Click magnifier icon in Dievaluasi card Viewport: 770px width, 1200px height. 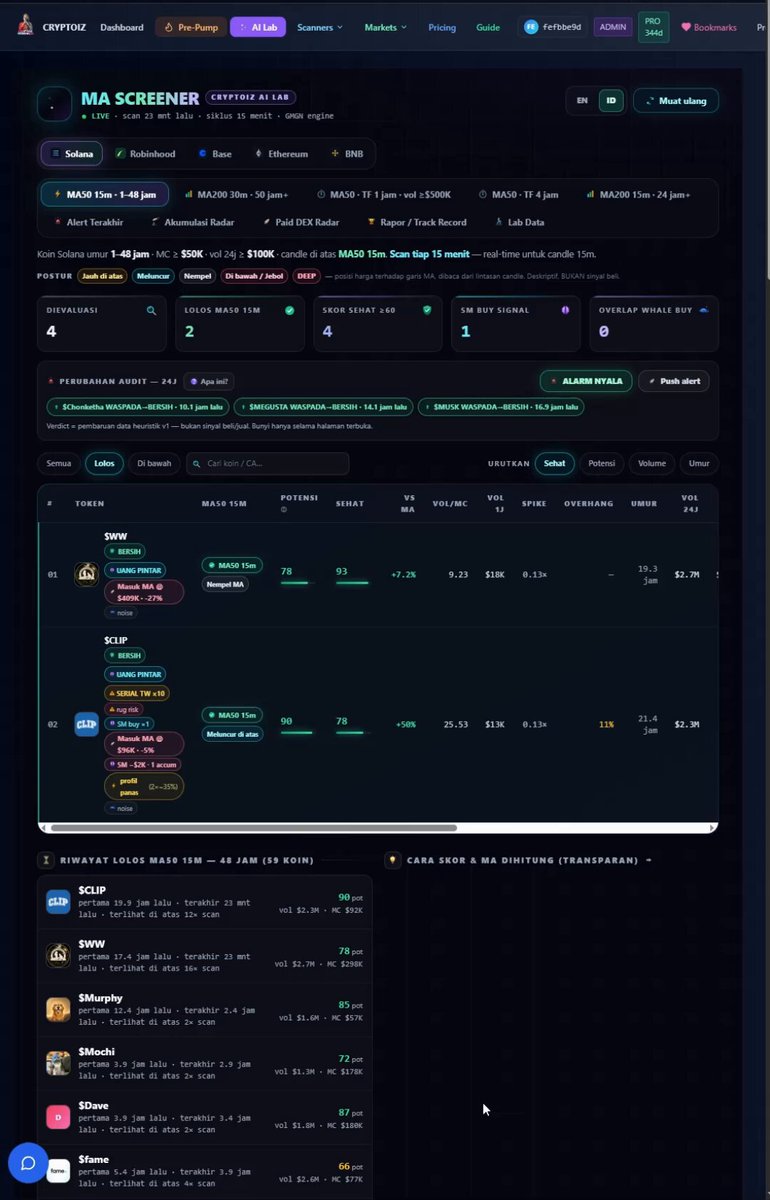(152, 310)
